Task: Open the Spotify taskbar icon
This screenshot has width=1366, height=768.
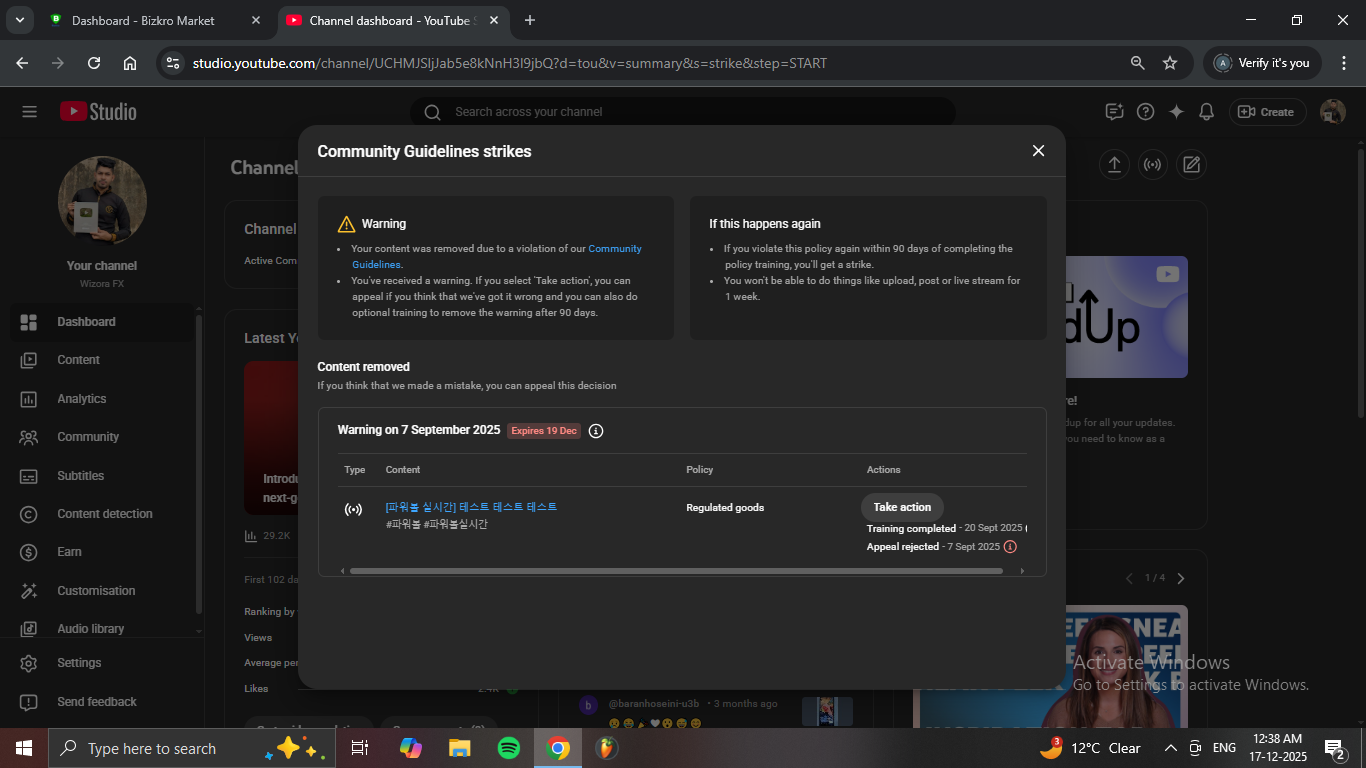Action: (x=508, y=748)
